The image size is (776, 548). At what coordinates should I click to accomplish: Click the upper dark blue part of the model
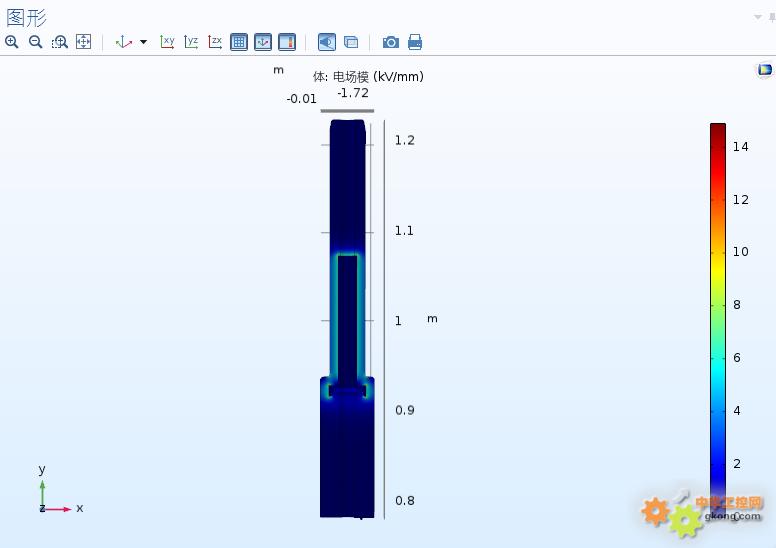coord(348,186)
